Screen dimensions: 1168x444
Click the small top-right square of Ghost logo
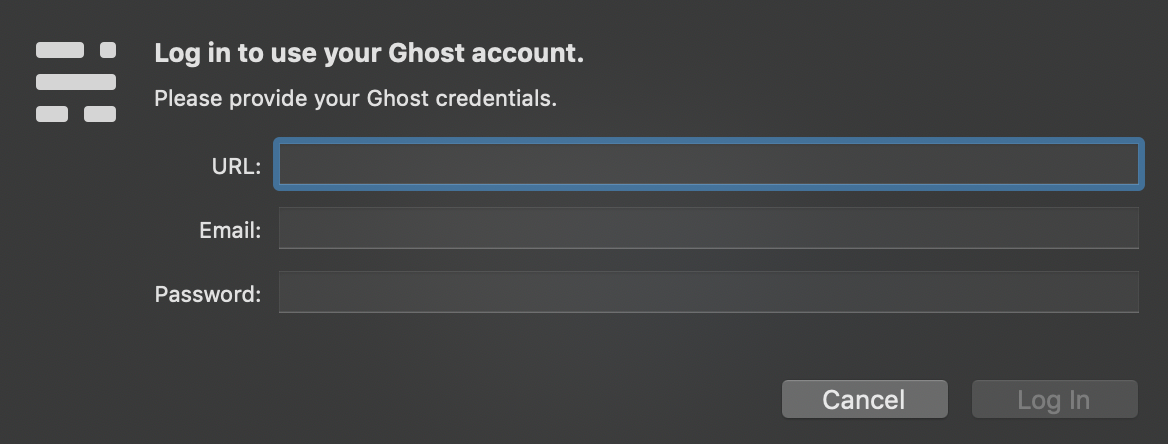108,50
